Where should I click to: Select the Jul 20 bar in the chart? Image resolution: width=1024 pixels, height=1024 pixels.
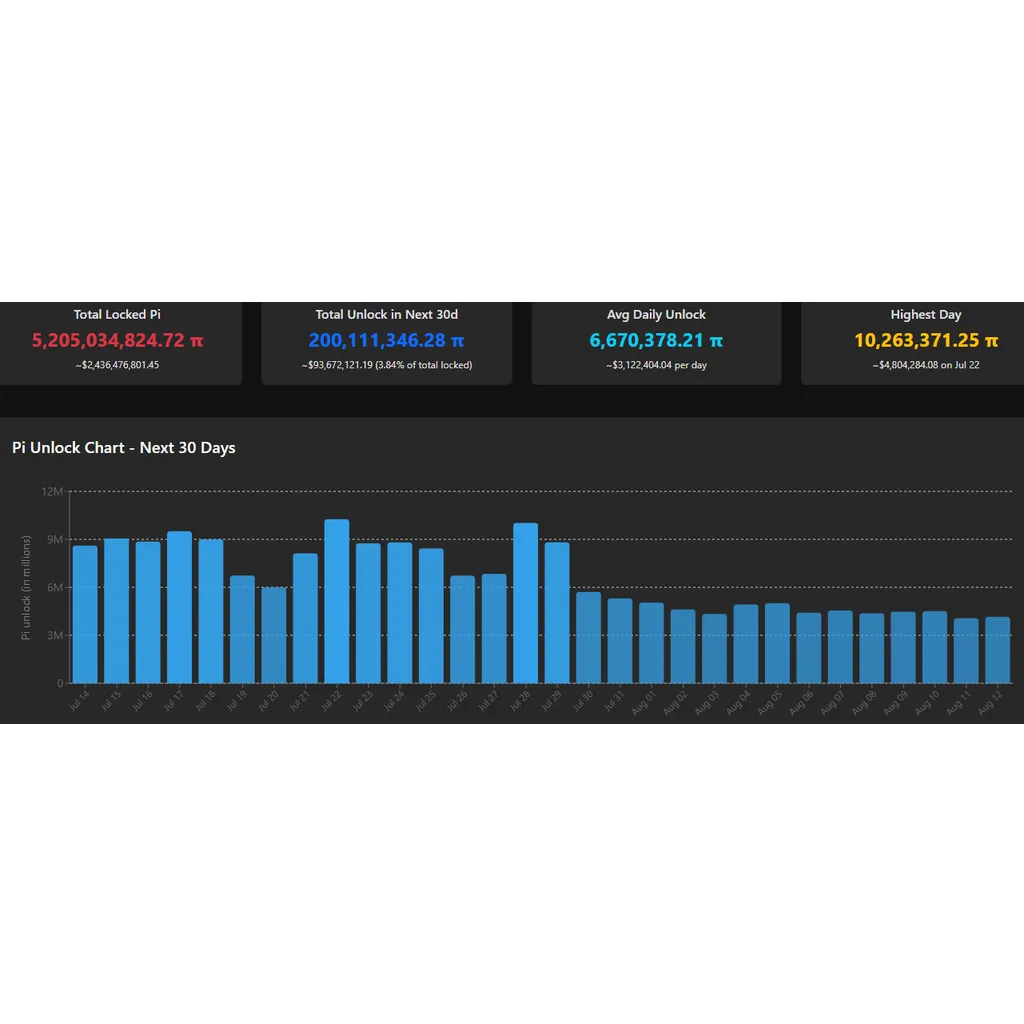pos(274,635)
